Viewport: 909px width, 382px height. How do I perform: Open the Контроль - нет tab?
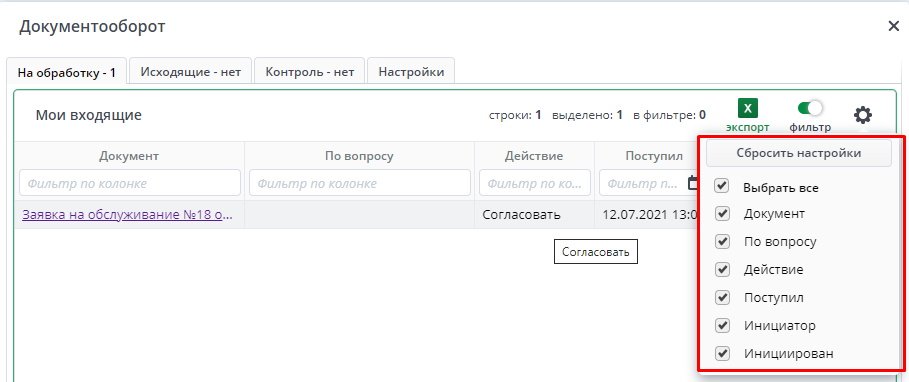point(309,72)
